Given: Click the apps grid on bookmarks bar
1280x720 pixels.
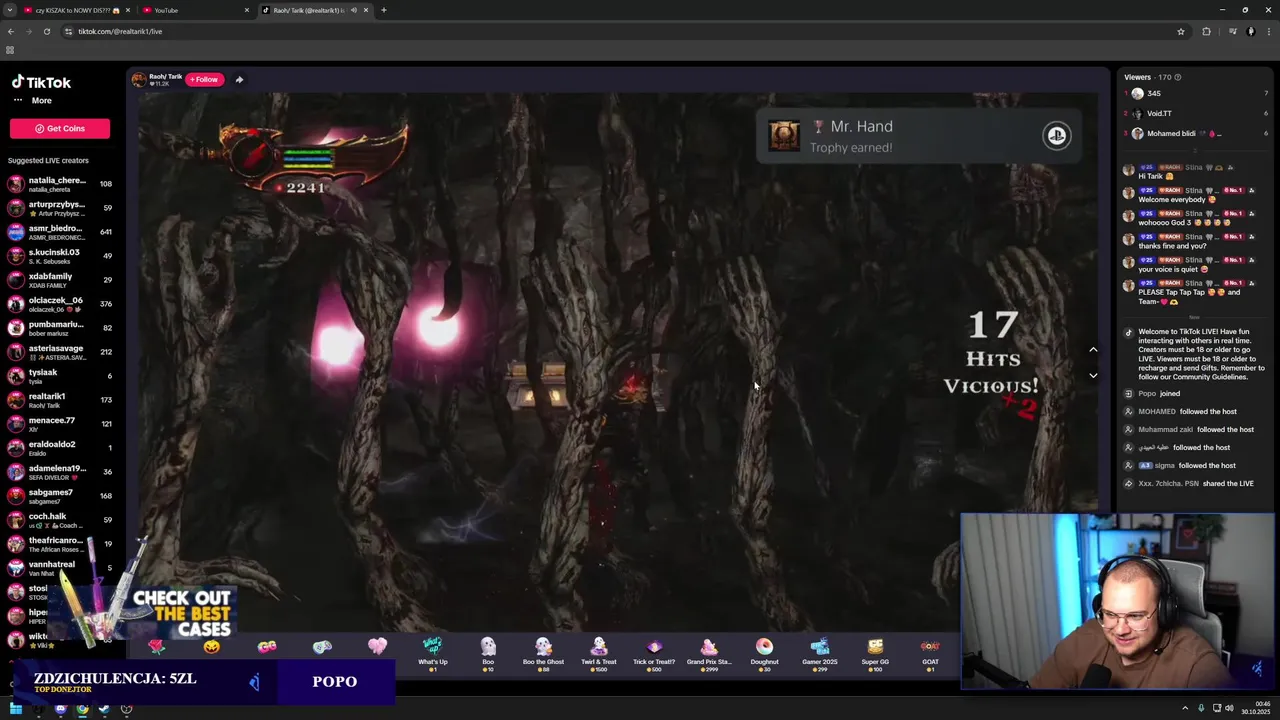Looking at the screenshot, I should pos(10,50).
